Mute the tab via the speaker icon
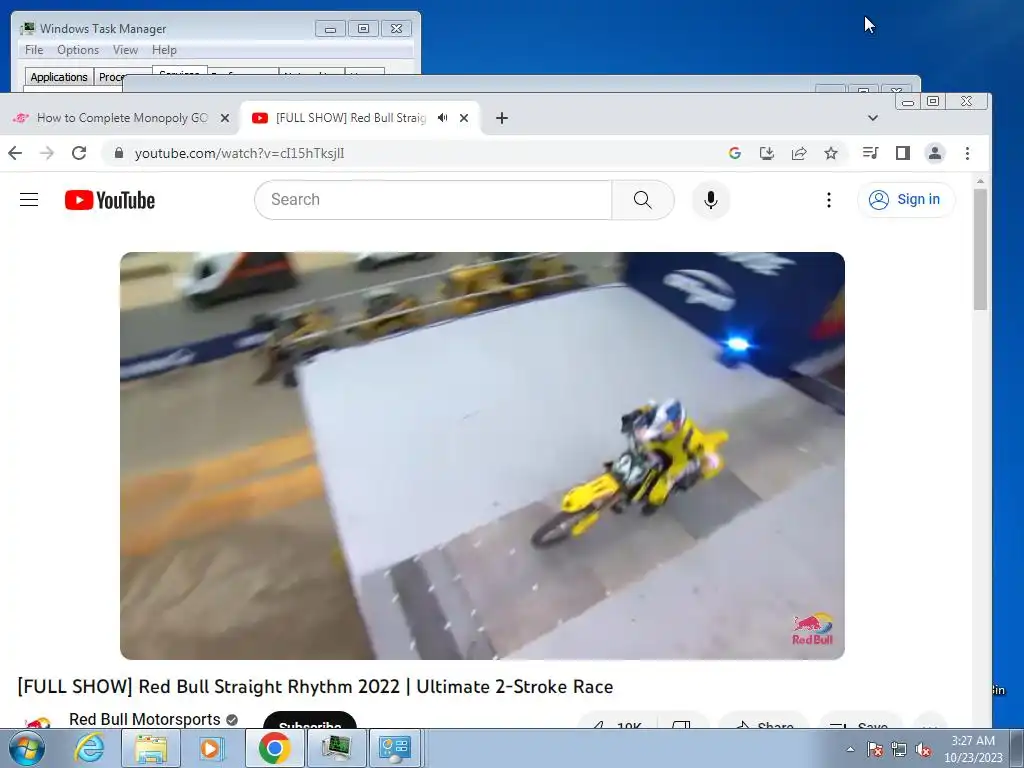Screen dimensions: 1024x768 point(443,118)
